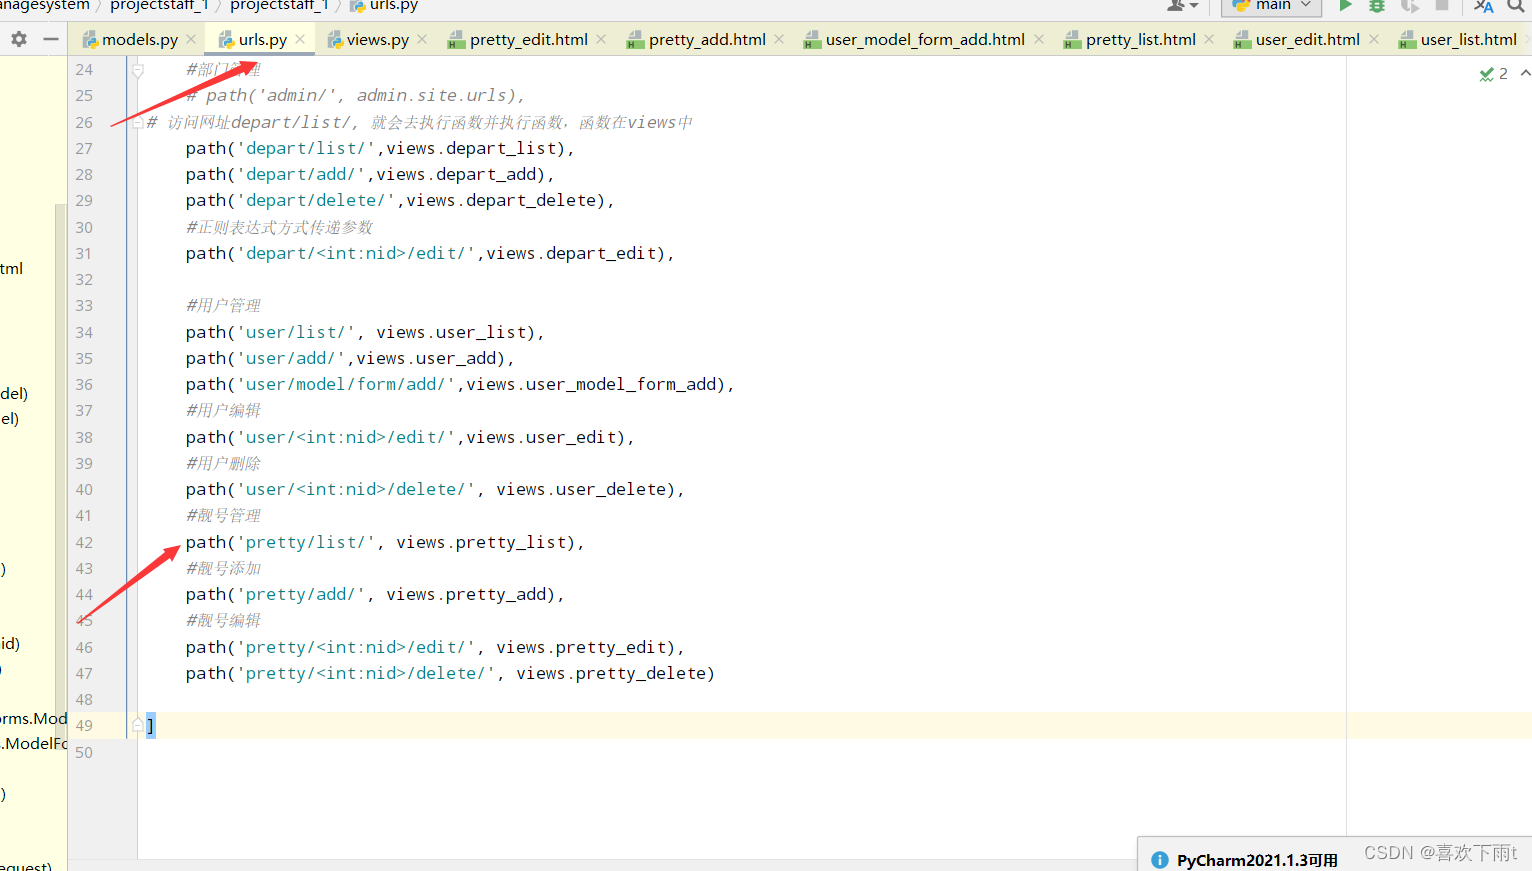Click urls.py in the breadcrumb path
This screenshot has height=871, width=1532.
coord(384,6)
